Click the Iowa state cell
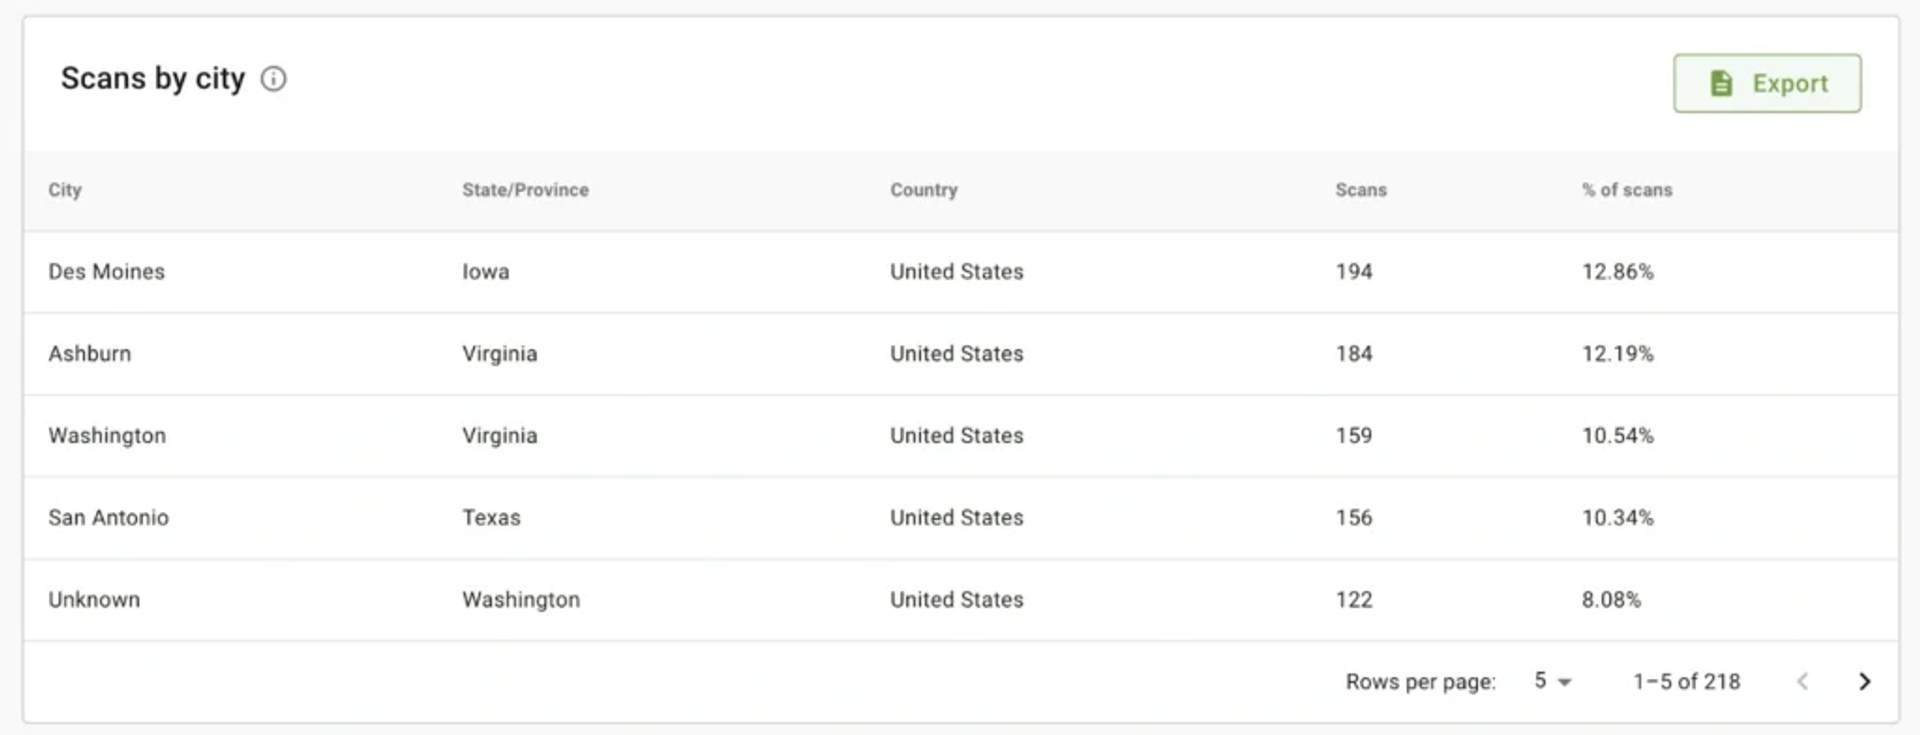Viewport: 1920px width, 735px height. point(486,272)
